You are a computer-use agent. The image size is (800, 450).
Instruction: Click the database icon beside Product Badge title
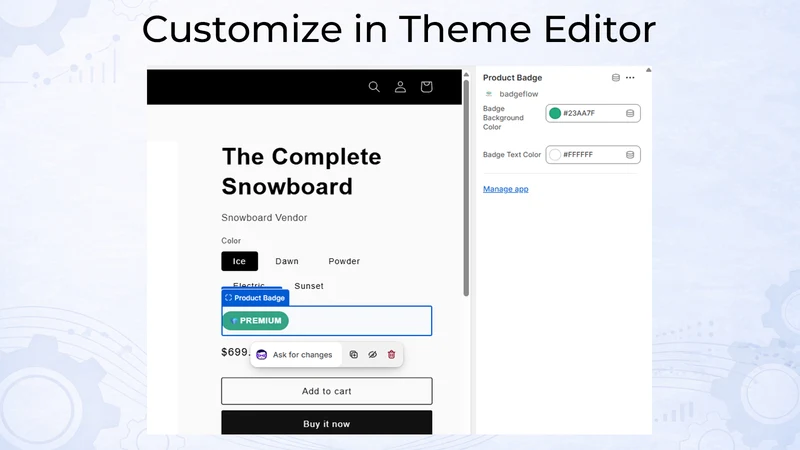tap(616, 78)
